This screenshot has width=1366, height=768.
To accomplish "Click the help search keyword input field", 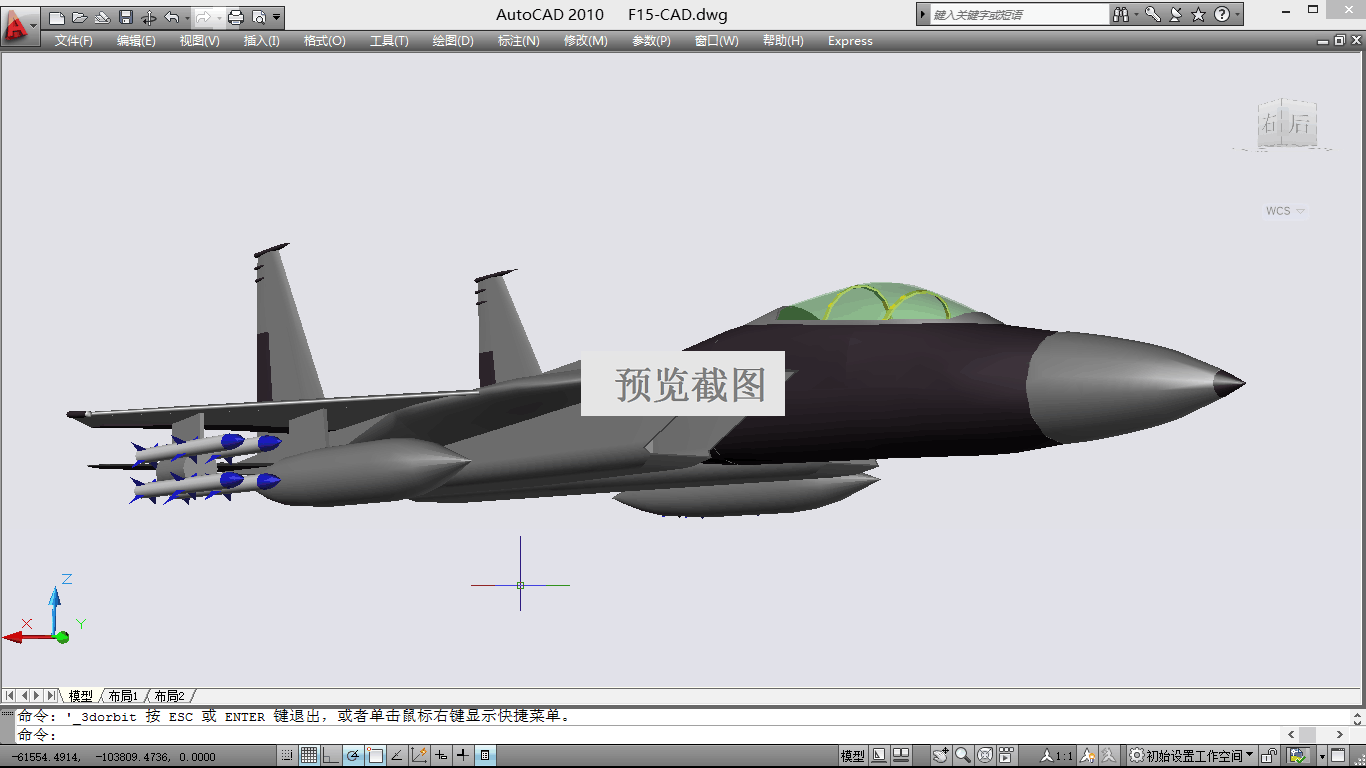I will point(1019,15).
